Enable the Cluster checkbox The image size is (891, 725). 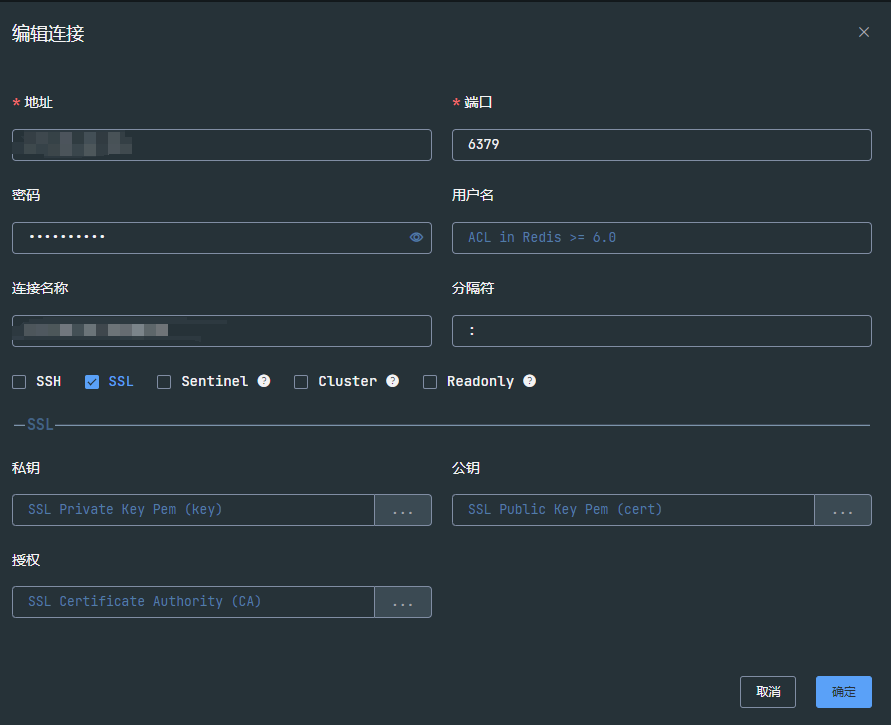pos(301,382)
